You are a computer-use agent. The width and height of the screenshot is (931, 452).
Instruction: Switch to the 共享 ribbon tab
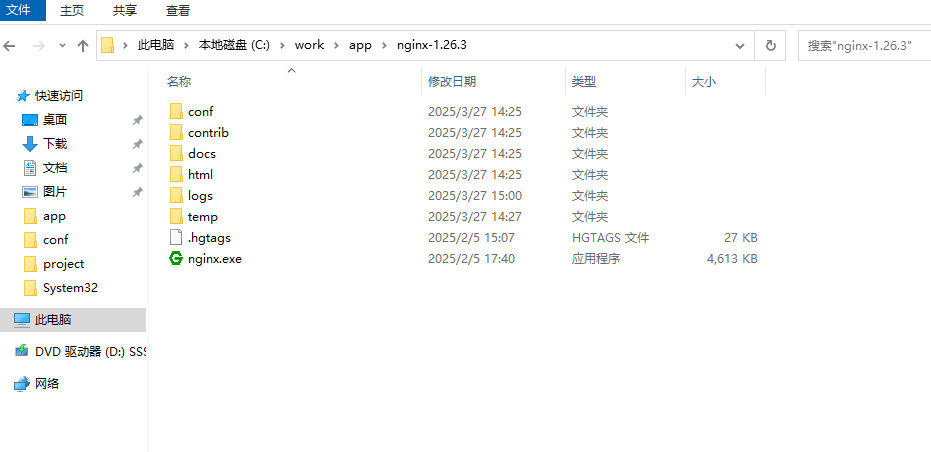124,11
